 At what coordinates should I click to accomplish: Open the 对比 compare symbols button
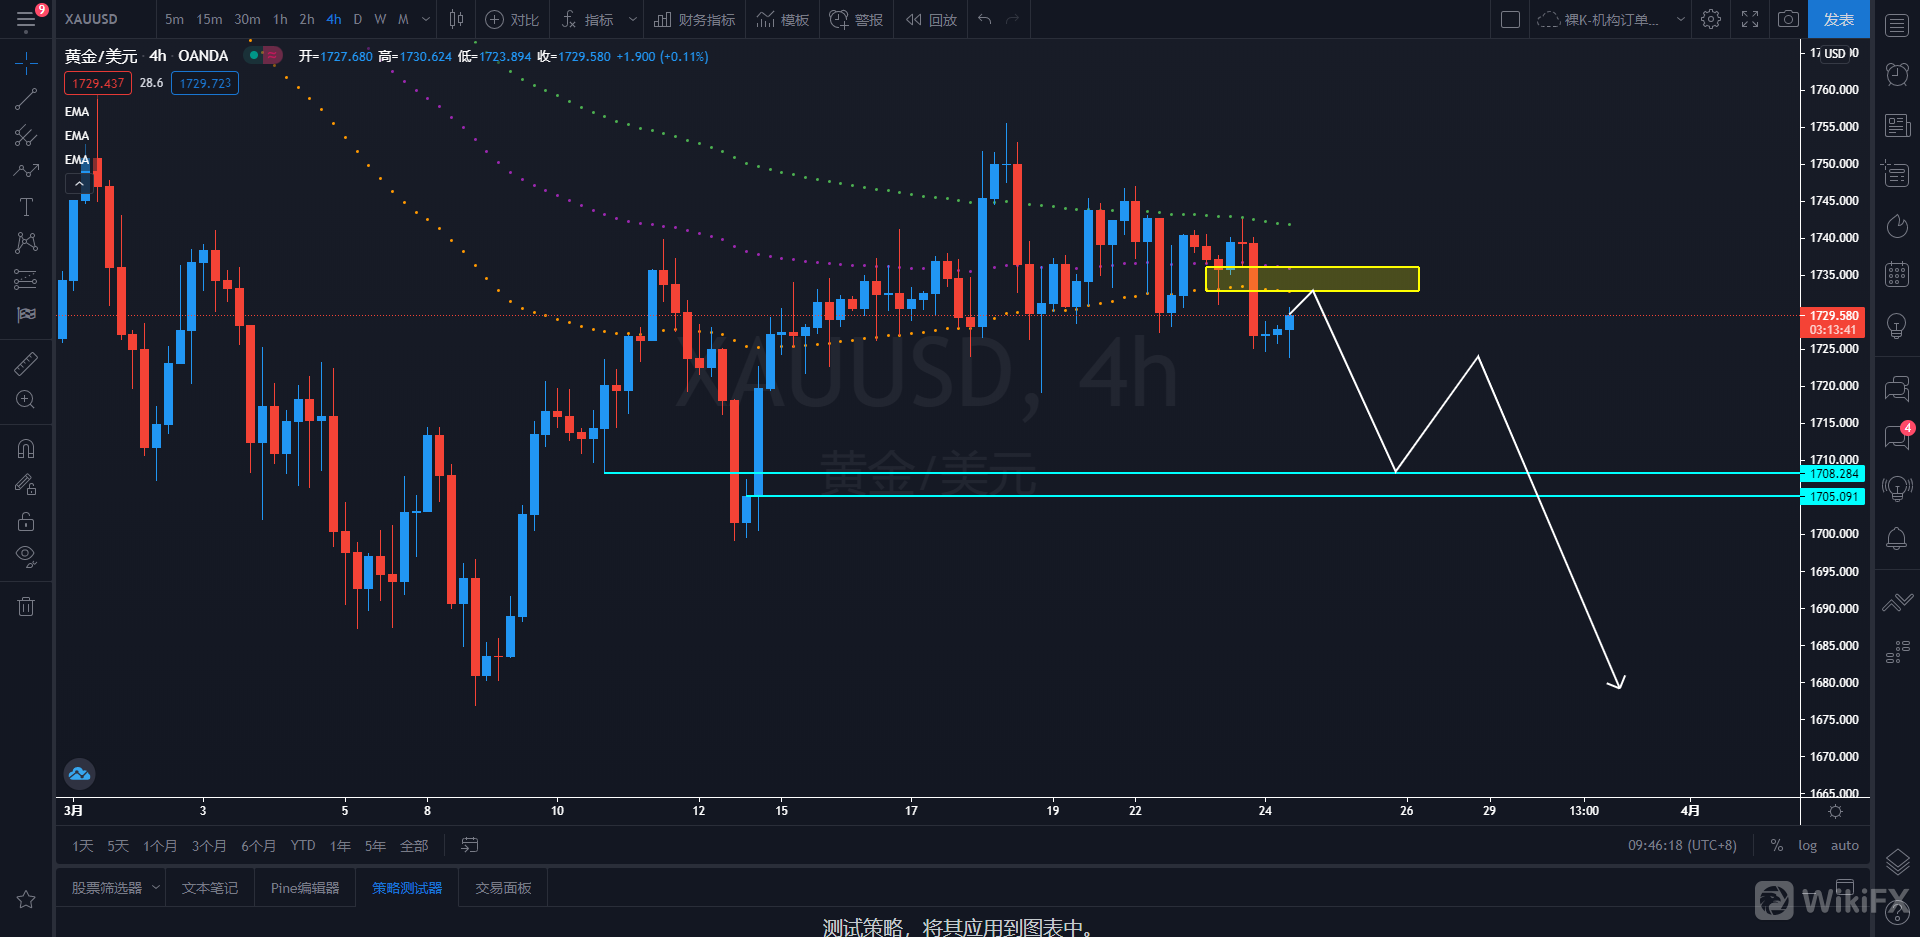point(512,19)
